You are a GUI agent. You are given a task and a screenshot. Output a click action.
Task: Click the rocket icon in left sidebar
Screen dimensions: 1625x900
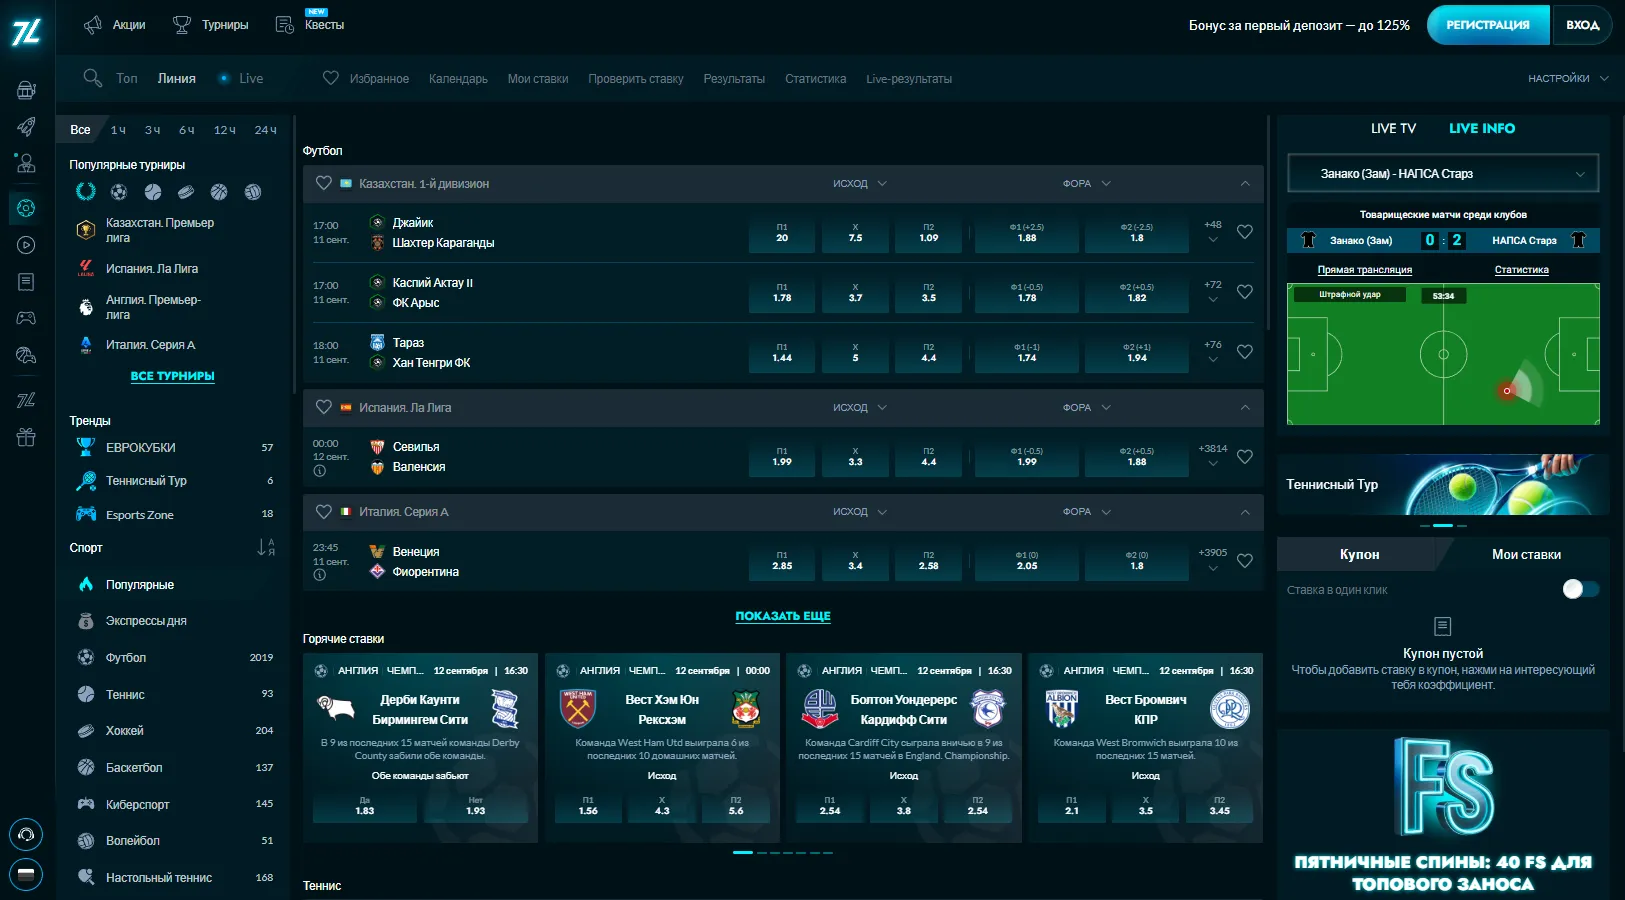(26, 127)
